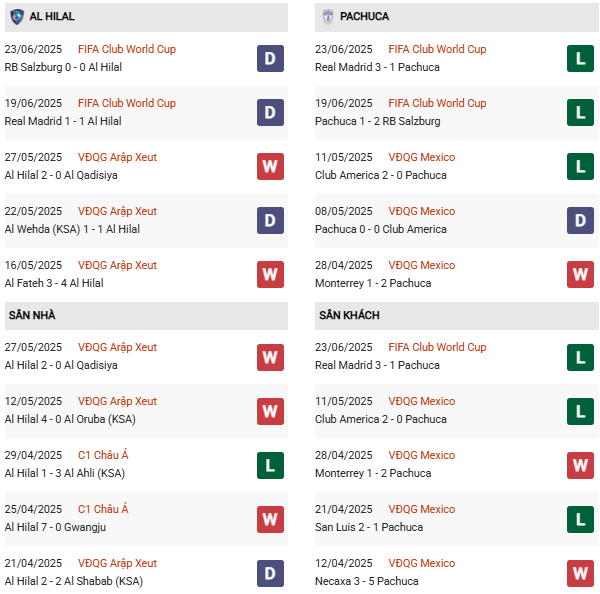This screenshot has width=600, height=594.
Task: Click the AL HILAL team header title
Action: tap(52, 17)
